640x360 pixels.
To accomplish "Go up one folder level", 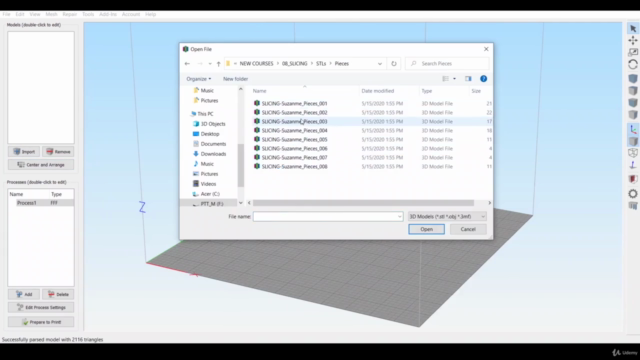I will point(218,64).
